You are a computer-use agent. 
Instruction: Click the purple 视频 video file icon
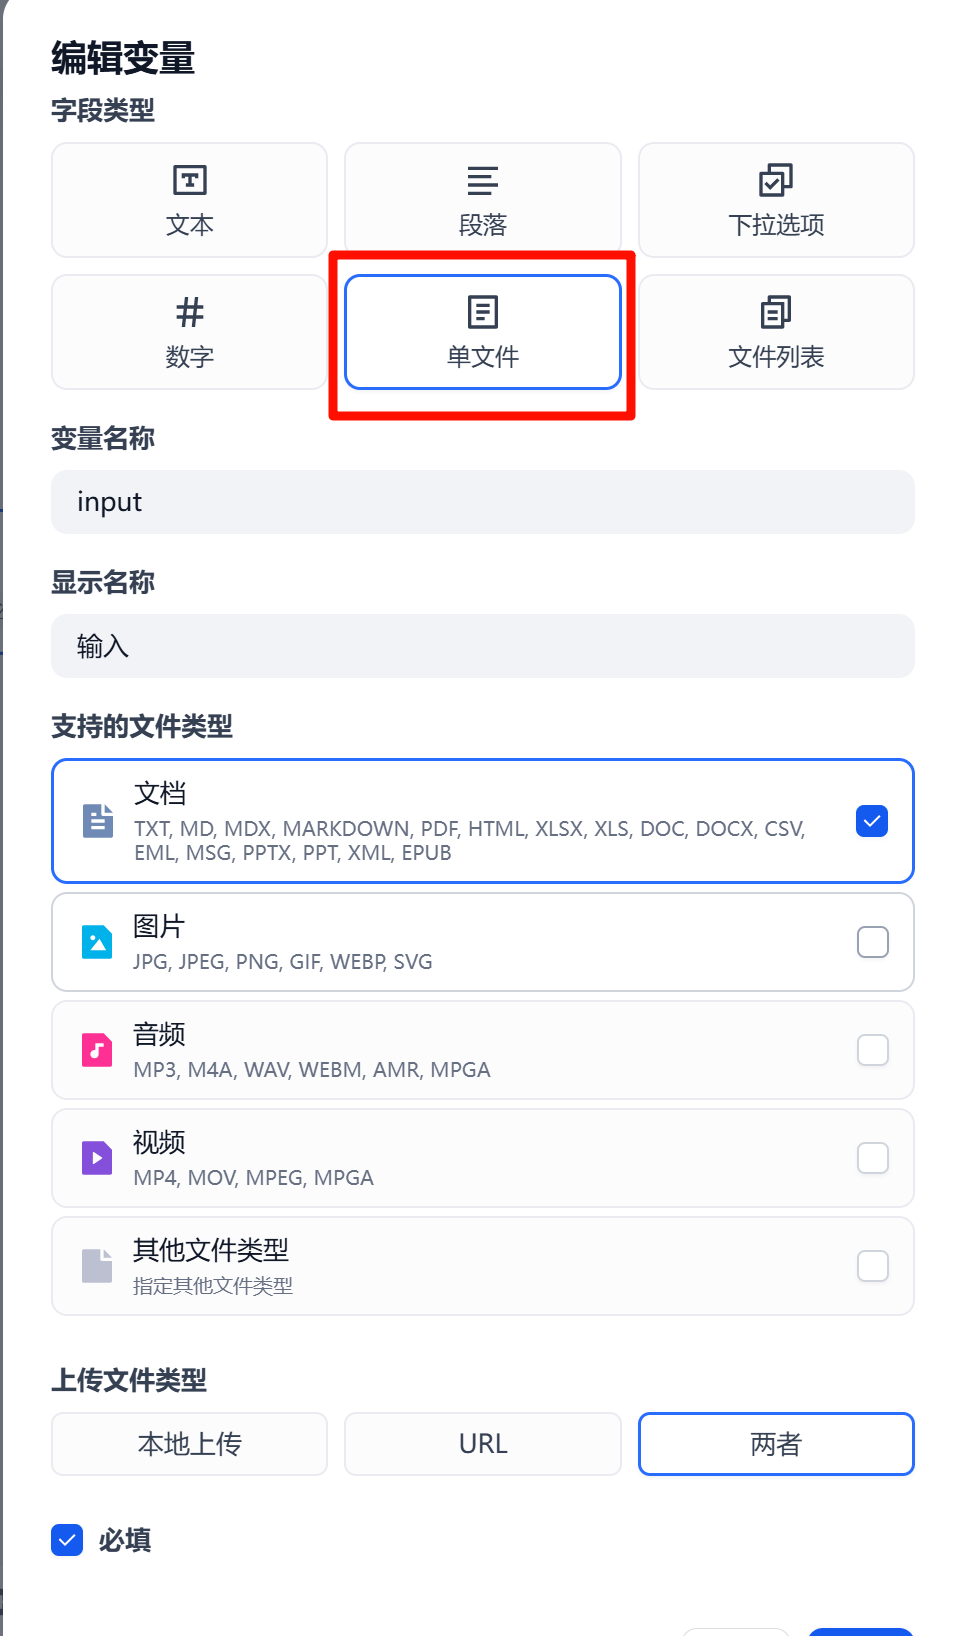tap(97, 1158)
